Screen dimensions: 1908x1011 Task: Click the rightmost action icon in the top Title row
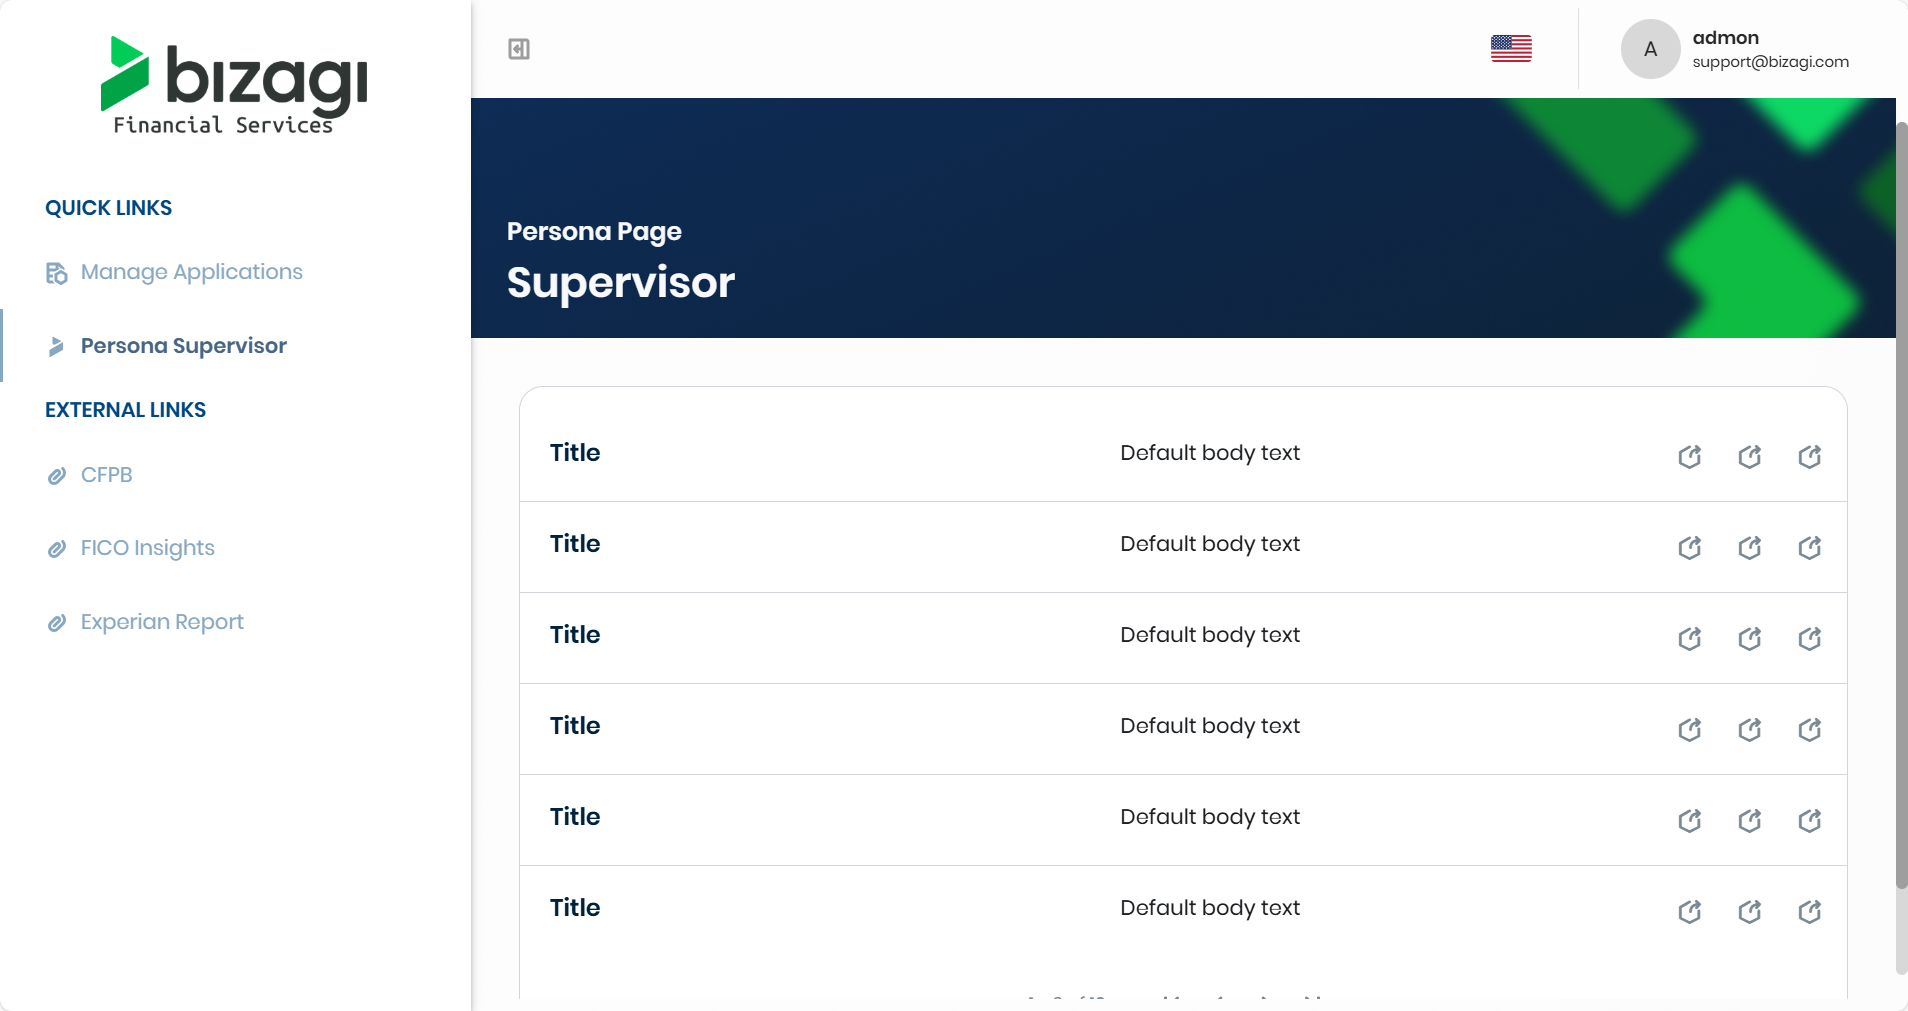point(1809,456)
